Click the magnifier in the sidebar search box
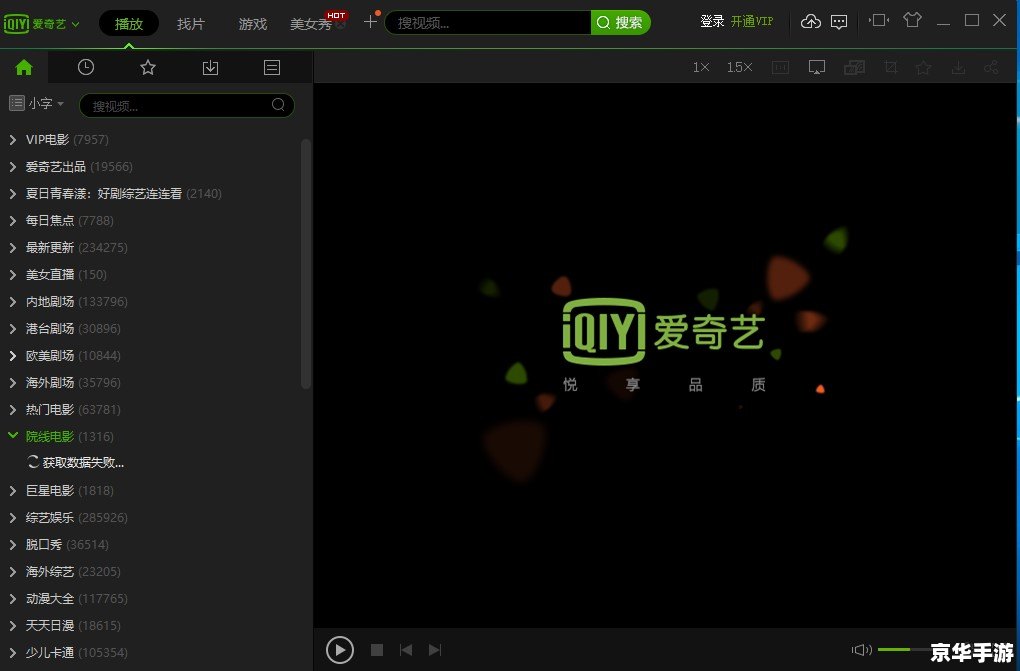Screen dimensions: 1020x671 [278, 105]
